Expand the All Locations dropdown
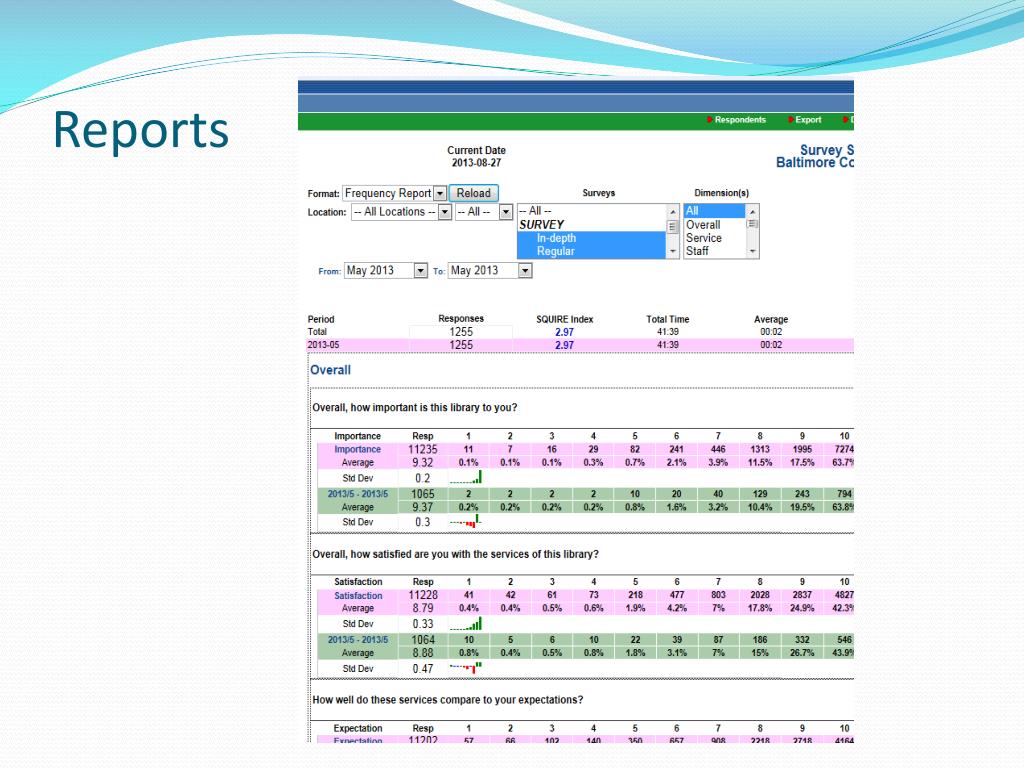The height and width of the screenshot is (768, 1024). point(401,212)
